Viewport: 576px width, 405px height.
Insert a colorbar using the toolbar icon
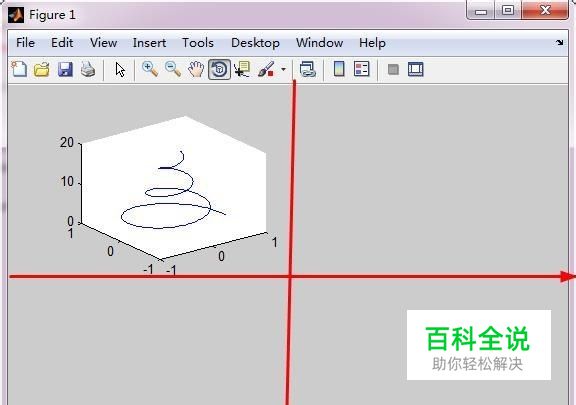point(339,69)
